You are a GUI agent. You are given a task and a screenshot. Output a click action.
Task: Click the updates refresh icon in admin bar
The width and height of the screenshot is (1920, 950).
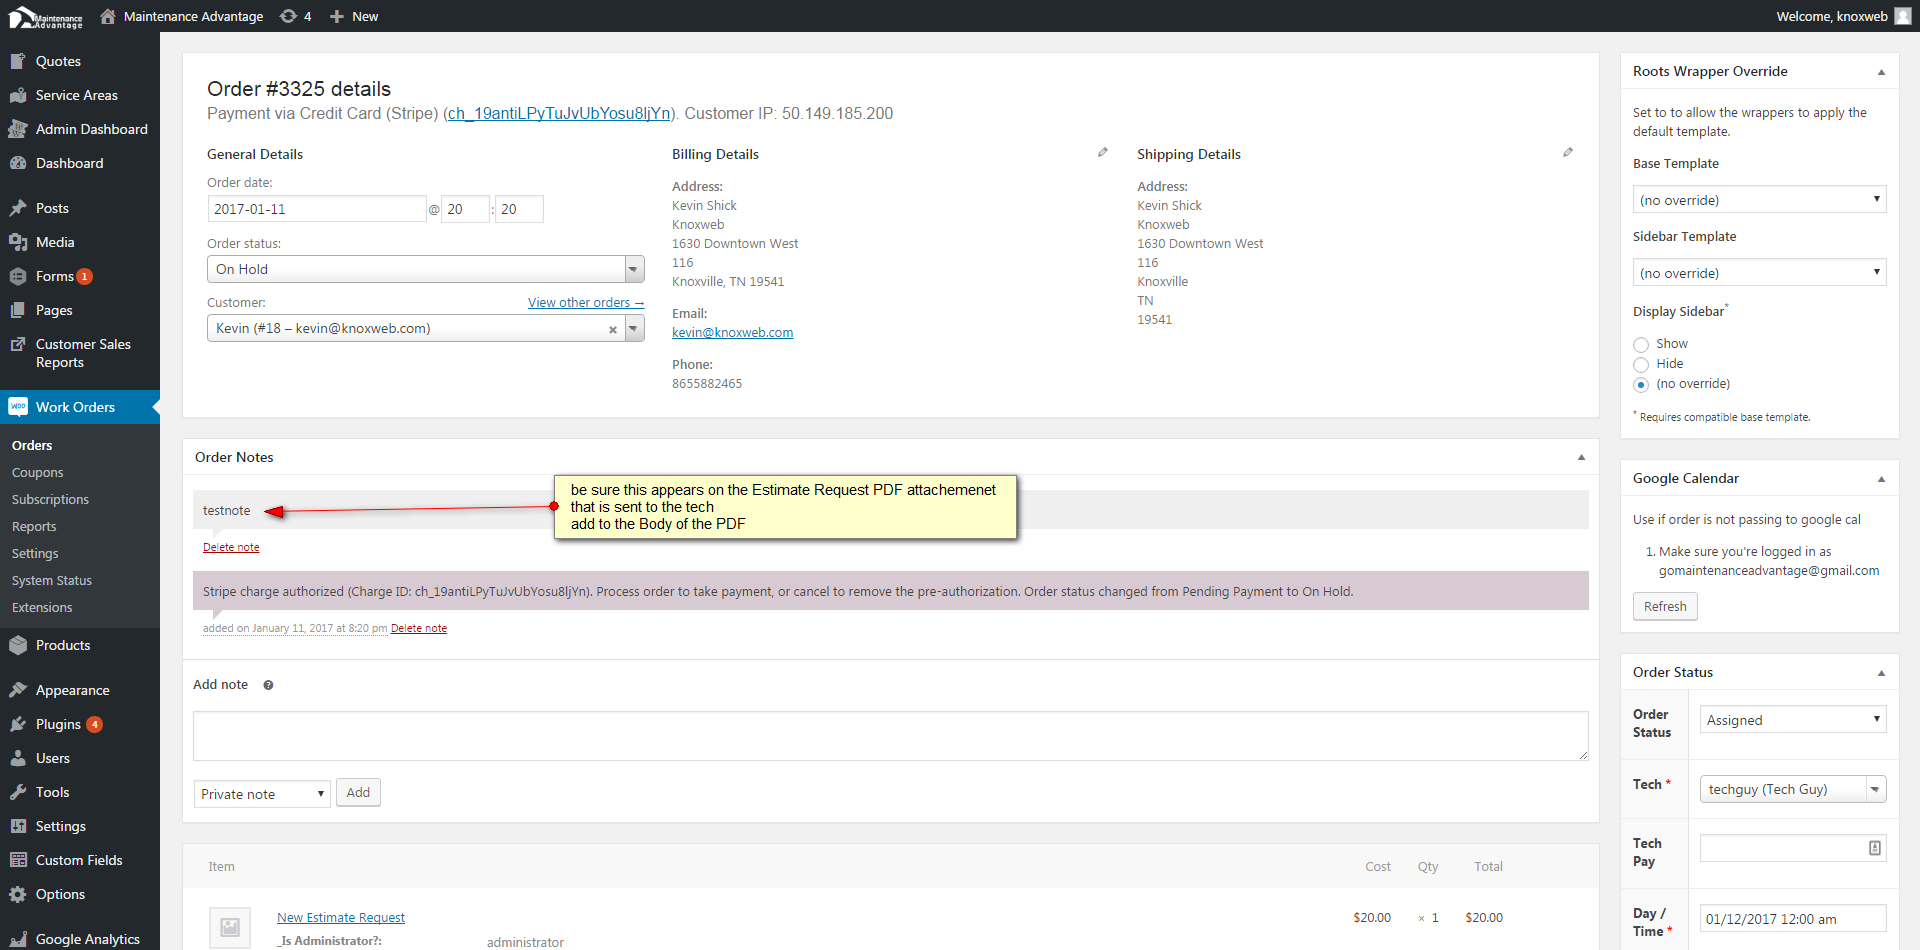pyautogui.click(x=288, y=16)
